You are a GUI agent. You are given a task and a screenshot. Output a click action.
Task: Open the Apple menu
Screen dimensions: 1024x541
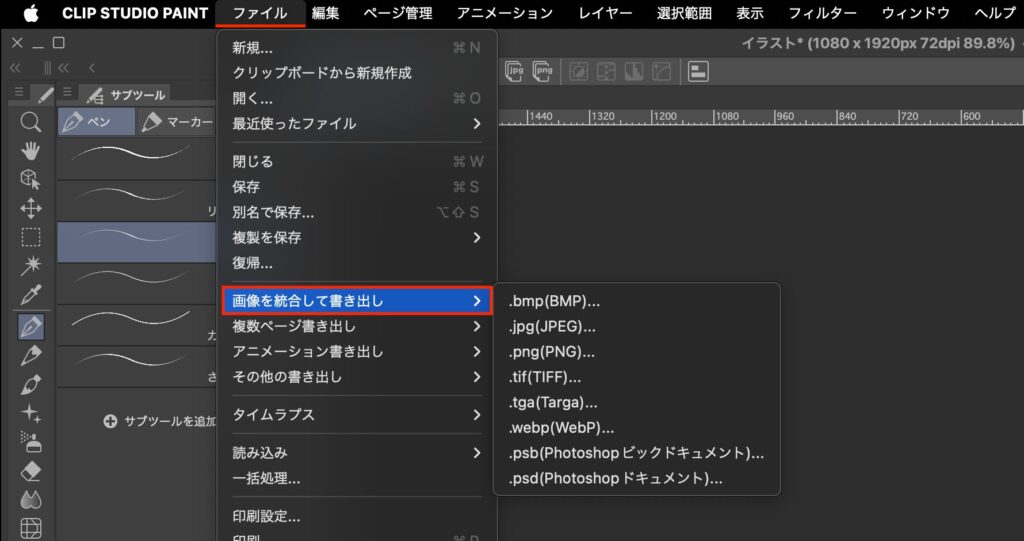[x=30, y=13]
